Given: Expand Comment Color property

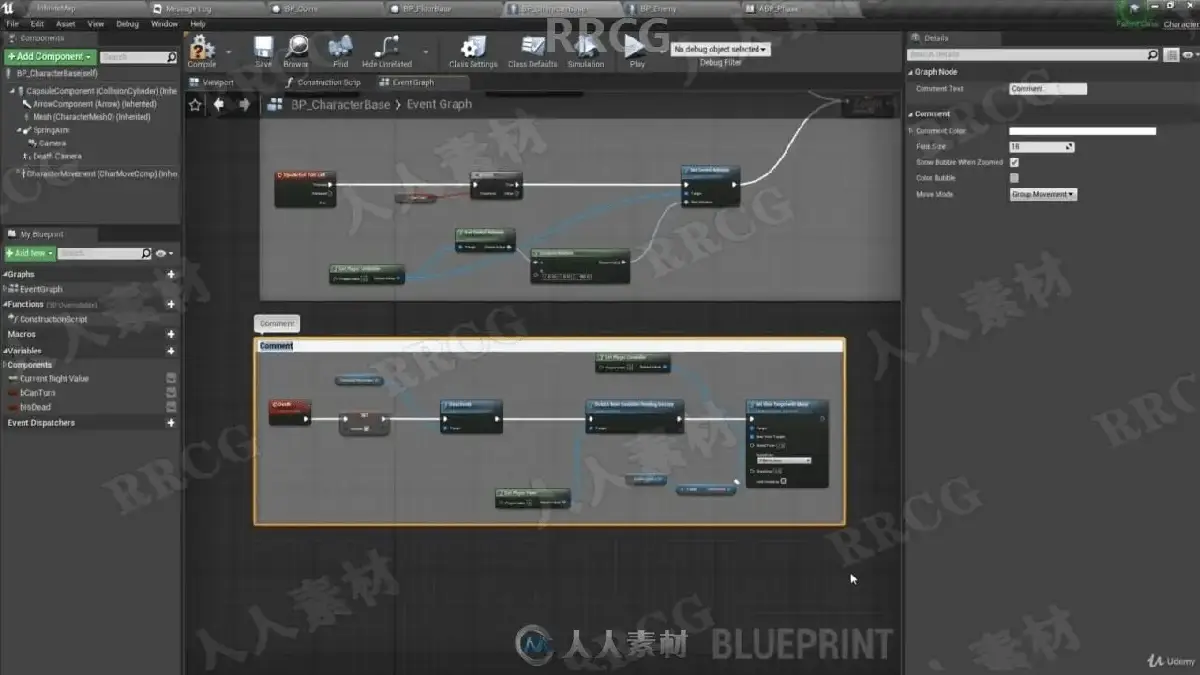Looking at the screenshot, I should (x=911, y=131).
